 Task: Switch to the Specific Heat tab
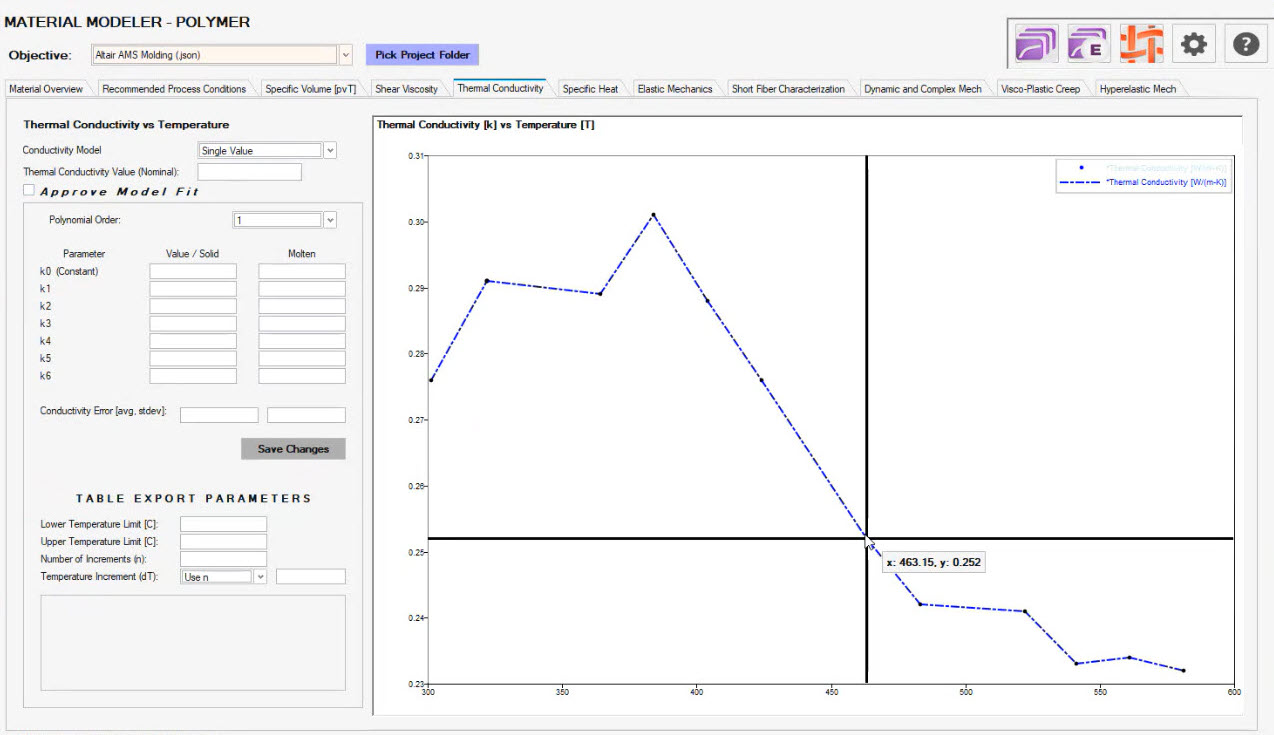[x=590, y=89]
